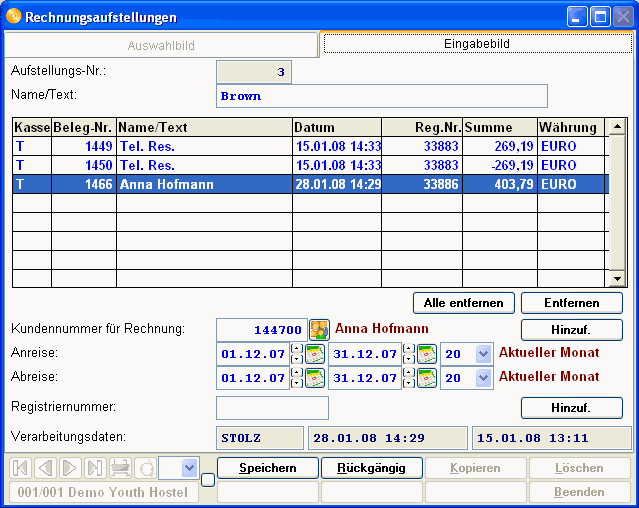Expand the Abreise dropdown showing 20
The width and height of the screenshot is (639, 508).
(483, 378)
